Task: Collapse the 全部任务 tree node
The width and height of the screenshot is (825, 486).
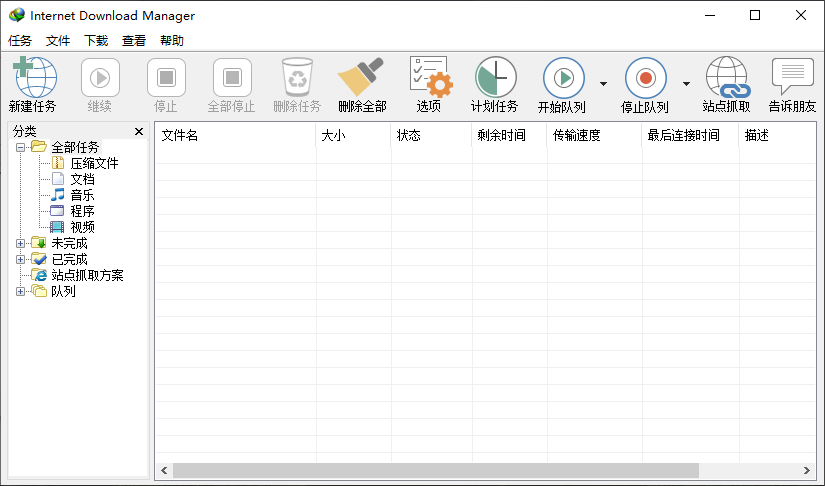Action: (x=20, y=147)
